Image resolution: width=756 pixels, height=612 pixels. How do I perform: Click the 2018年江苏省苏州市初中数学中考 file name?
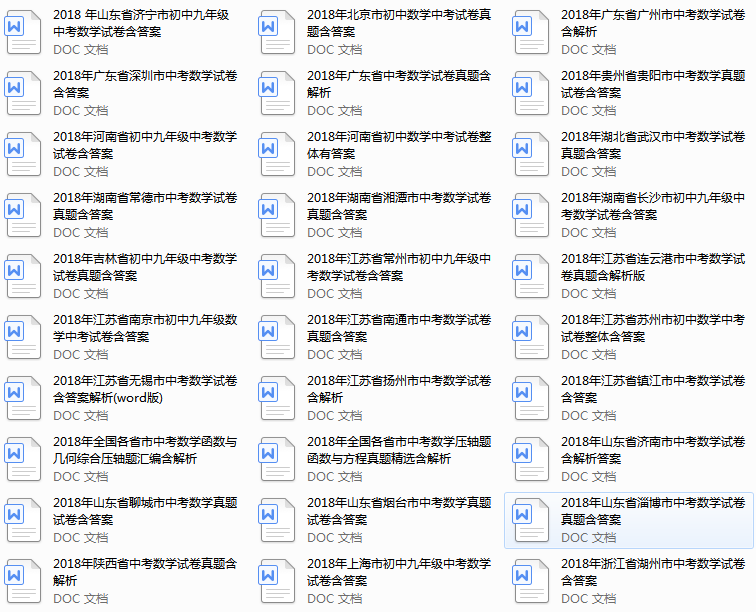click(x=652, y=328)
